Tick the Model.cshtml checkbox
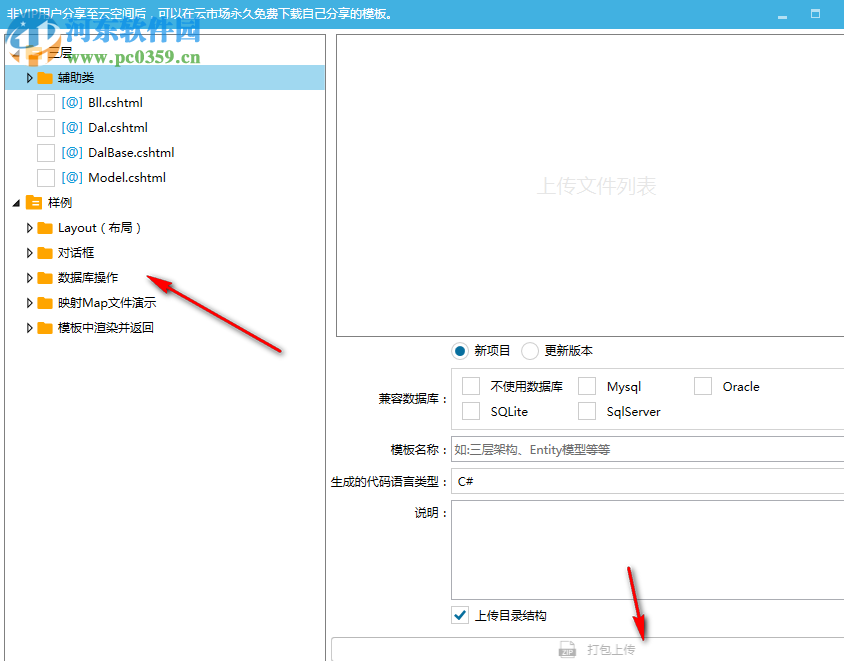Viewport: 844px width, 661px height. tap(46, 178)
